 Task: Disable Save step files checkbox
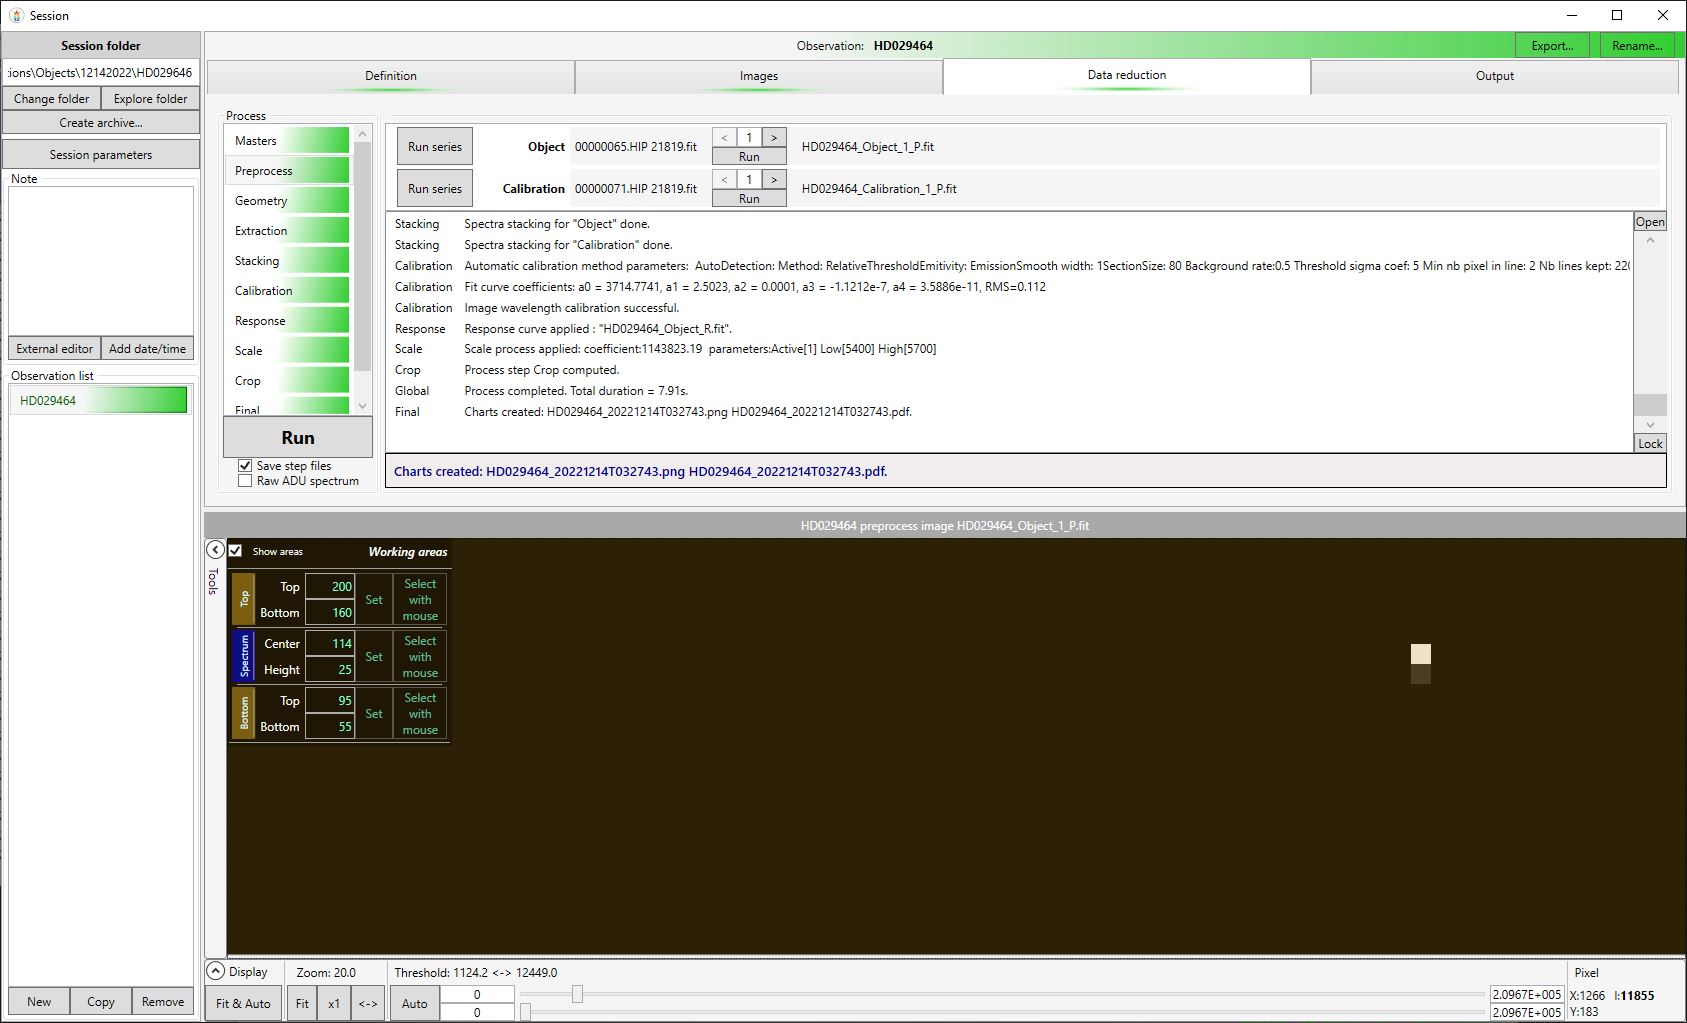coord(245,466)
